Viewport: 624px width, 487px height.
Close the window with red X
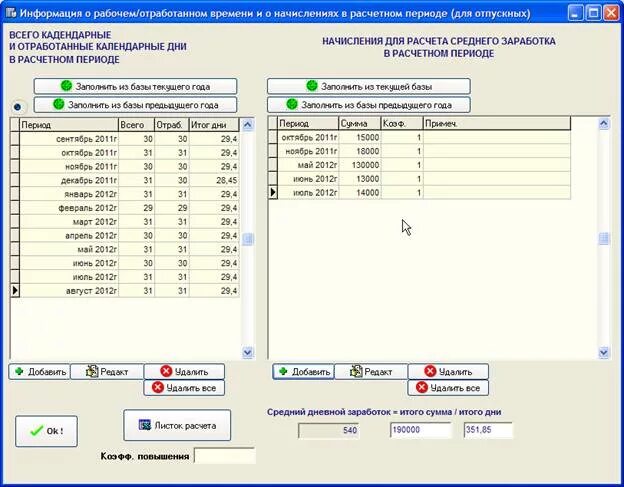(611, 13)
